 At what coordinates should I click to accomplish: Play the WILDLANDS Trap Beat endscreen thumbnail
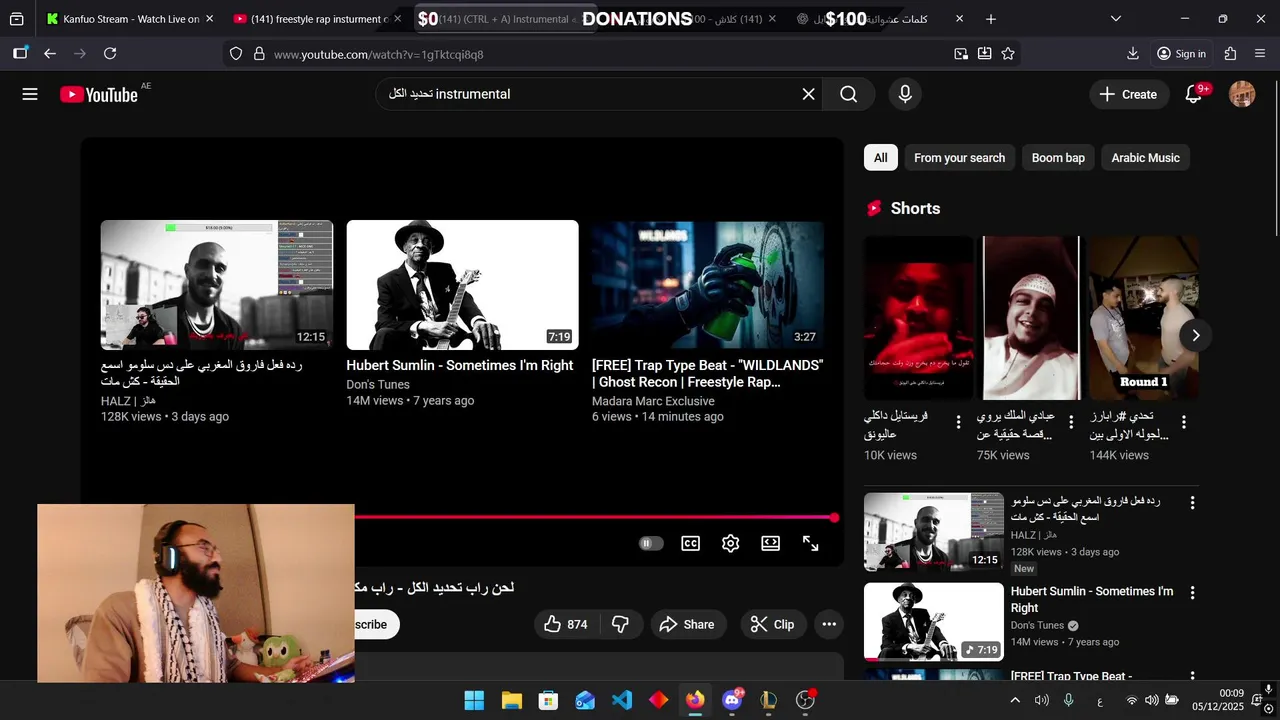708,285
